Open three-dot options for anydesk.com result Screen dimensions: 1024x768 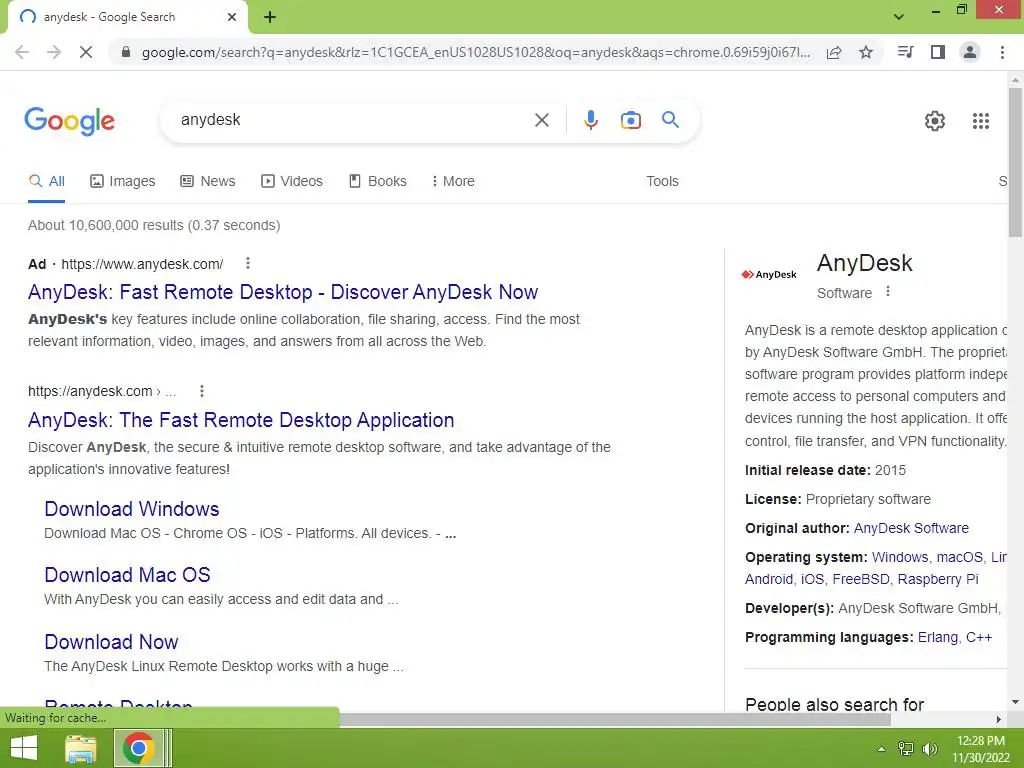(202, 391)
